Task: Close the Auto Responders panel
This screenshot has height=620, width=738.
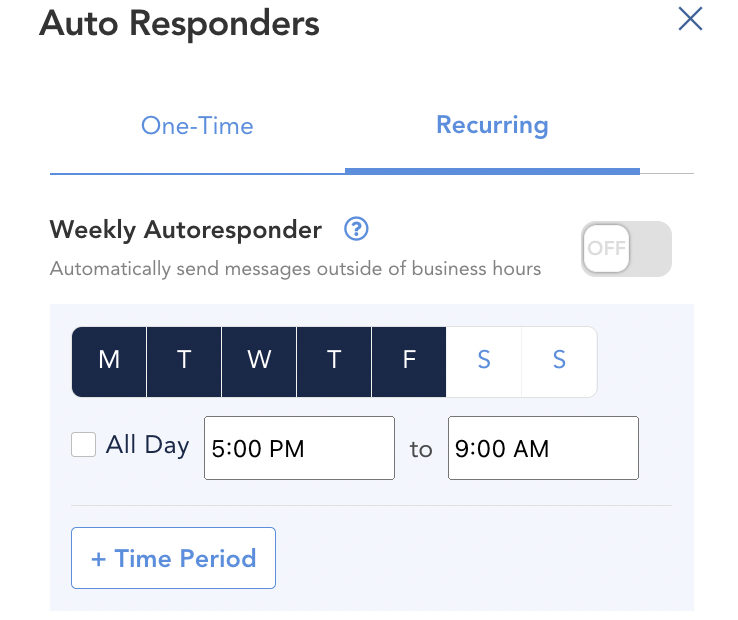Action: [x=690, y=19]
